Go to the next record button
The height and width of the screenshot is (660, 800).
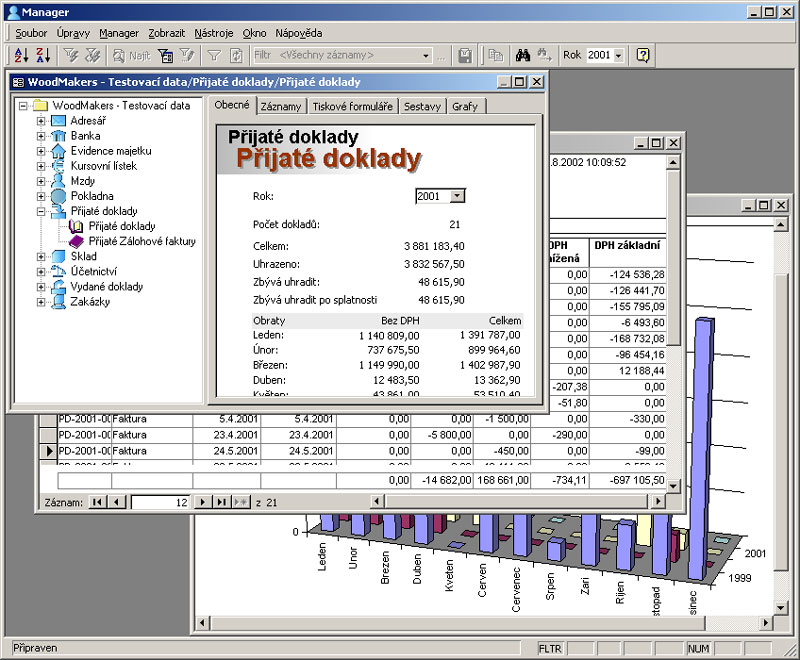click(203, 502)
